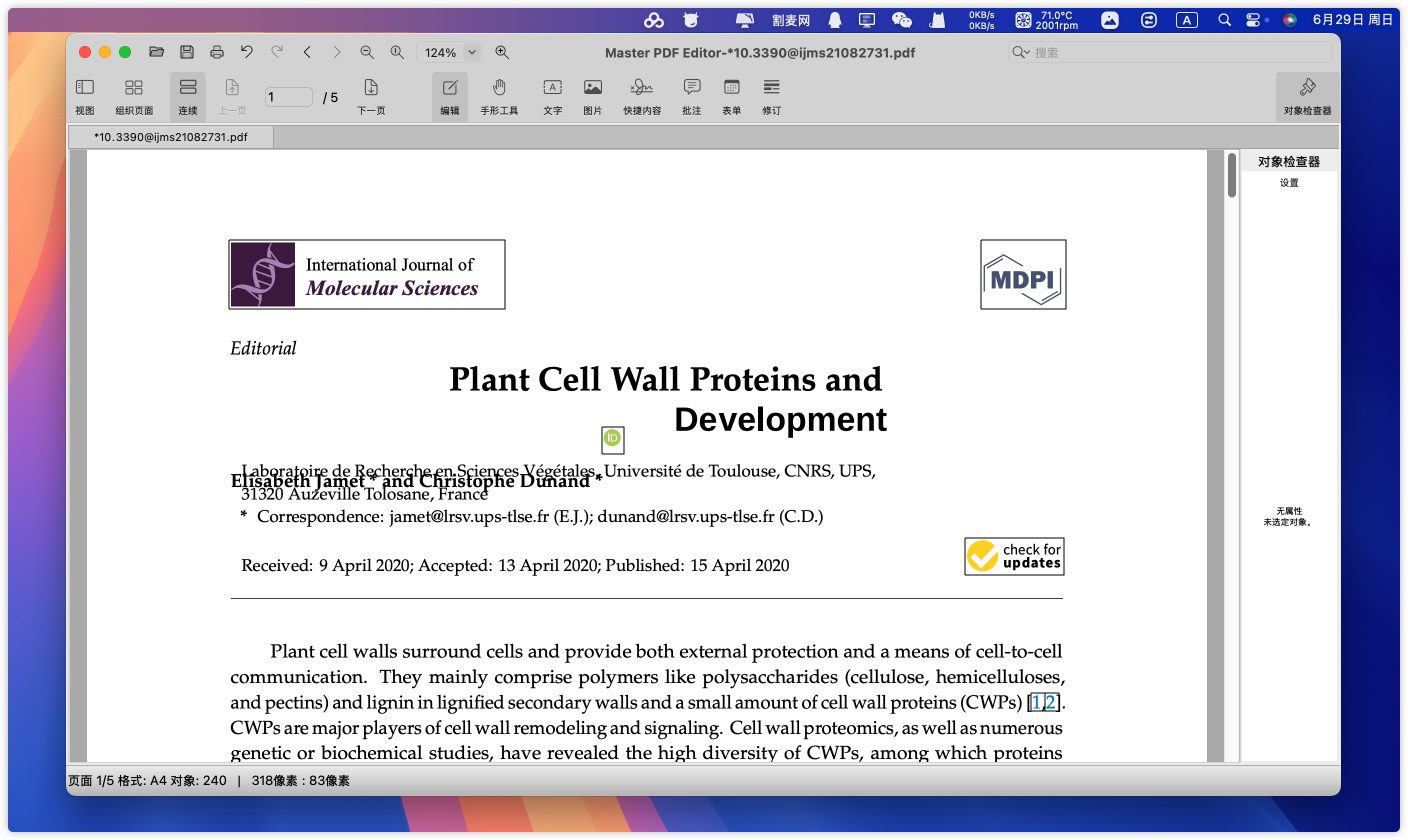
Task: Choose the Text tool (文字)
Action: point(552,95)
